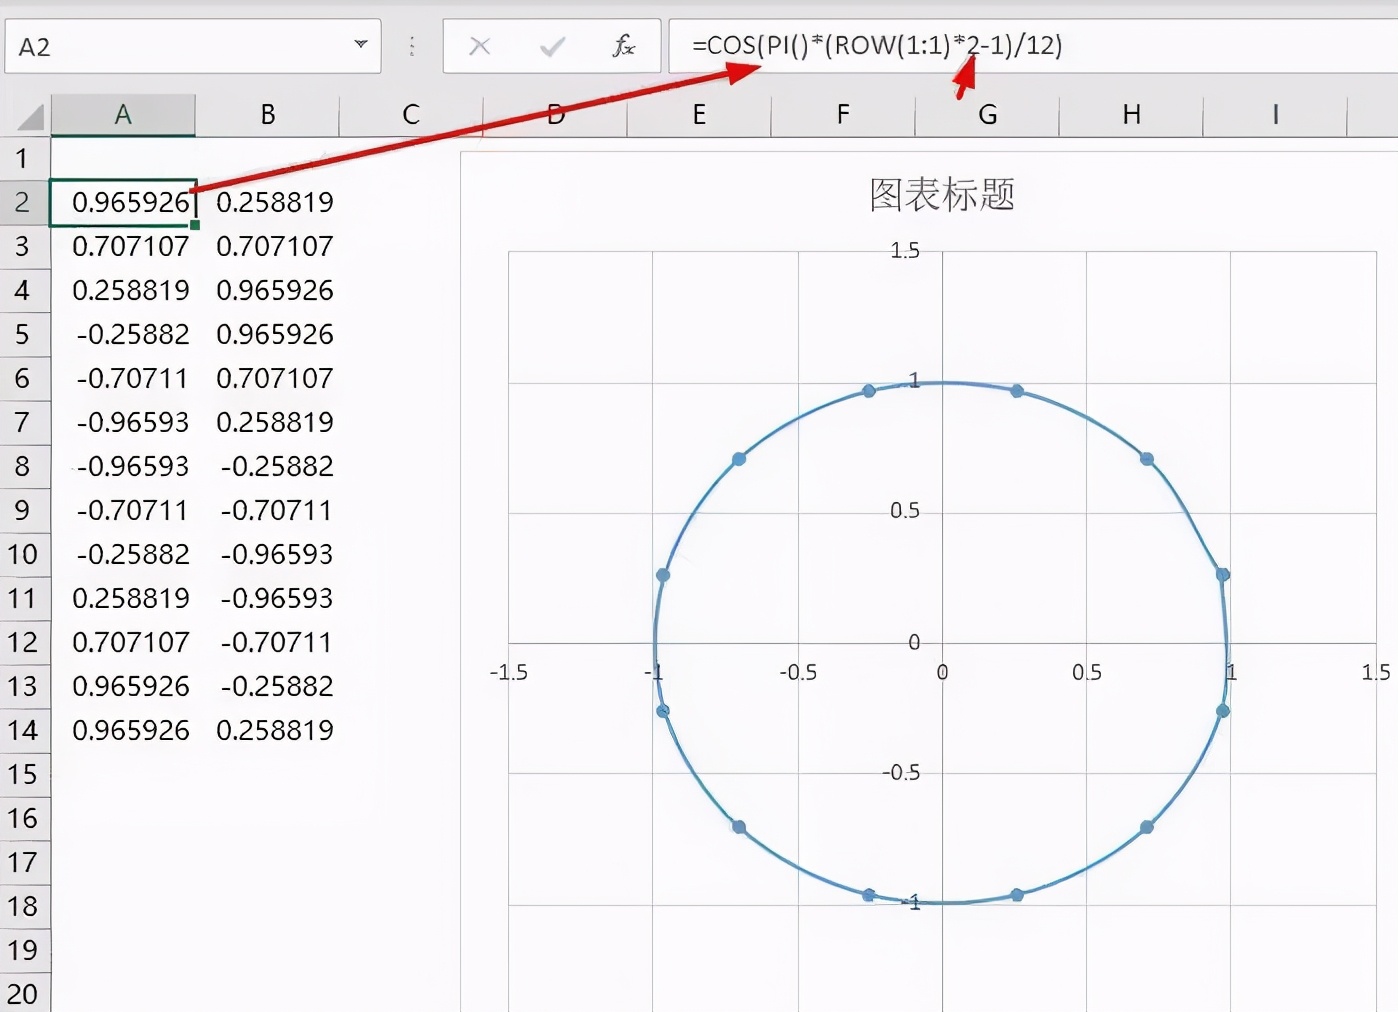The width and height of the screenshot is (1398, 1012).
Task: Open the Insert Function fx dialog
Action: (624, 46)
